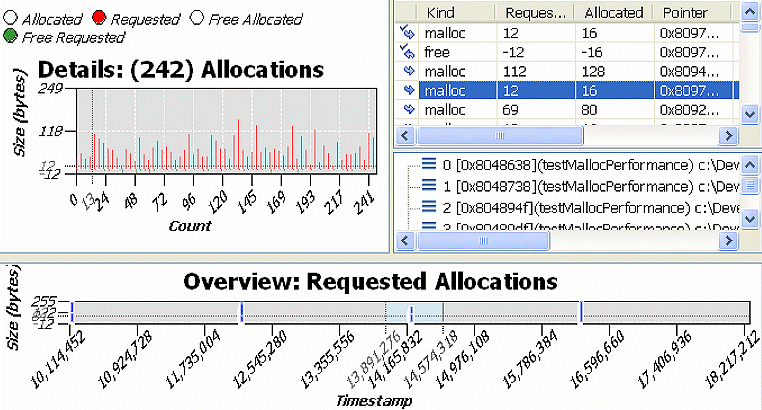Click the icon on the first malloc row
Screen dimensions: 762x410
pos(407,33)
